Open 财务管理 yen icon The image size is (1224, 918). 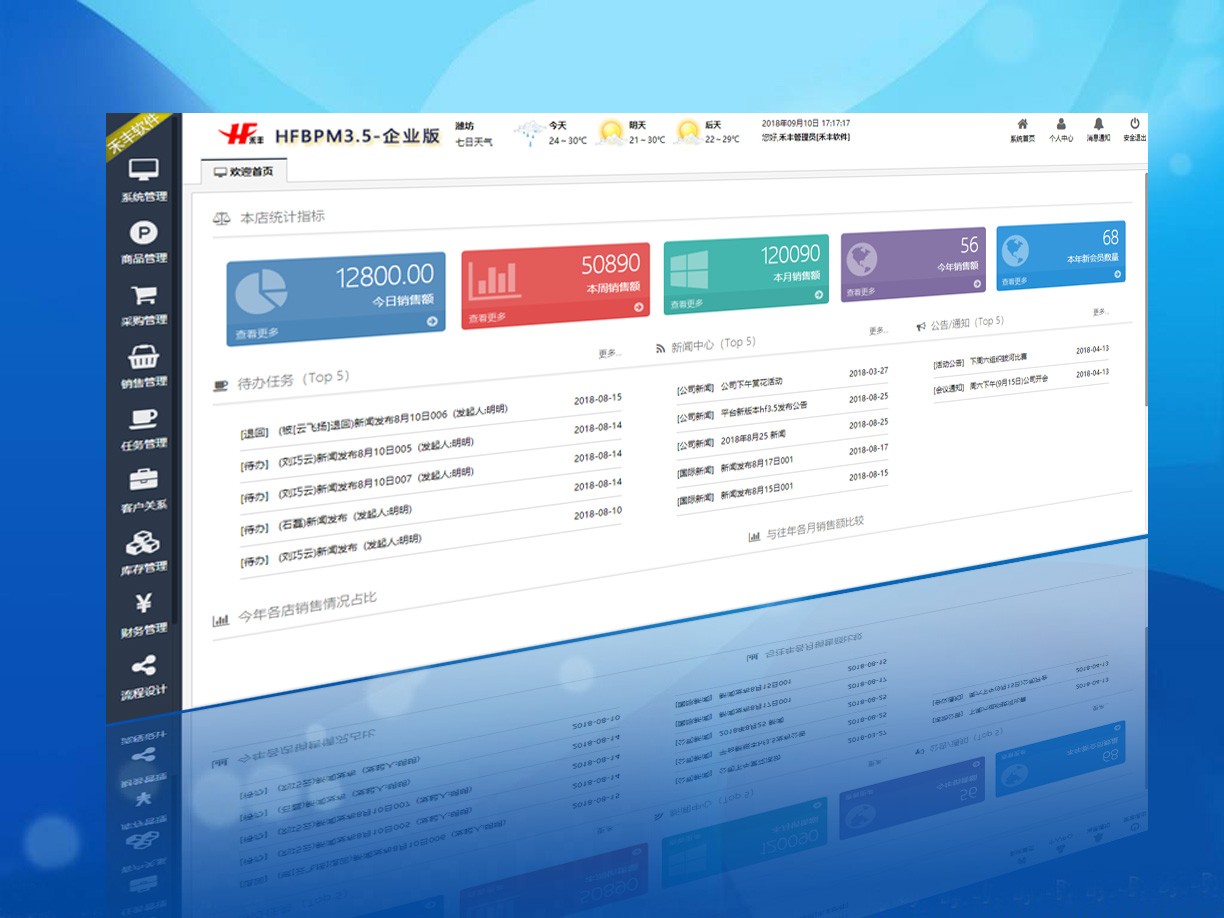tap(144, 605)
